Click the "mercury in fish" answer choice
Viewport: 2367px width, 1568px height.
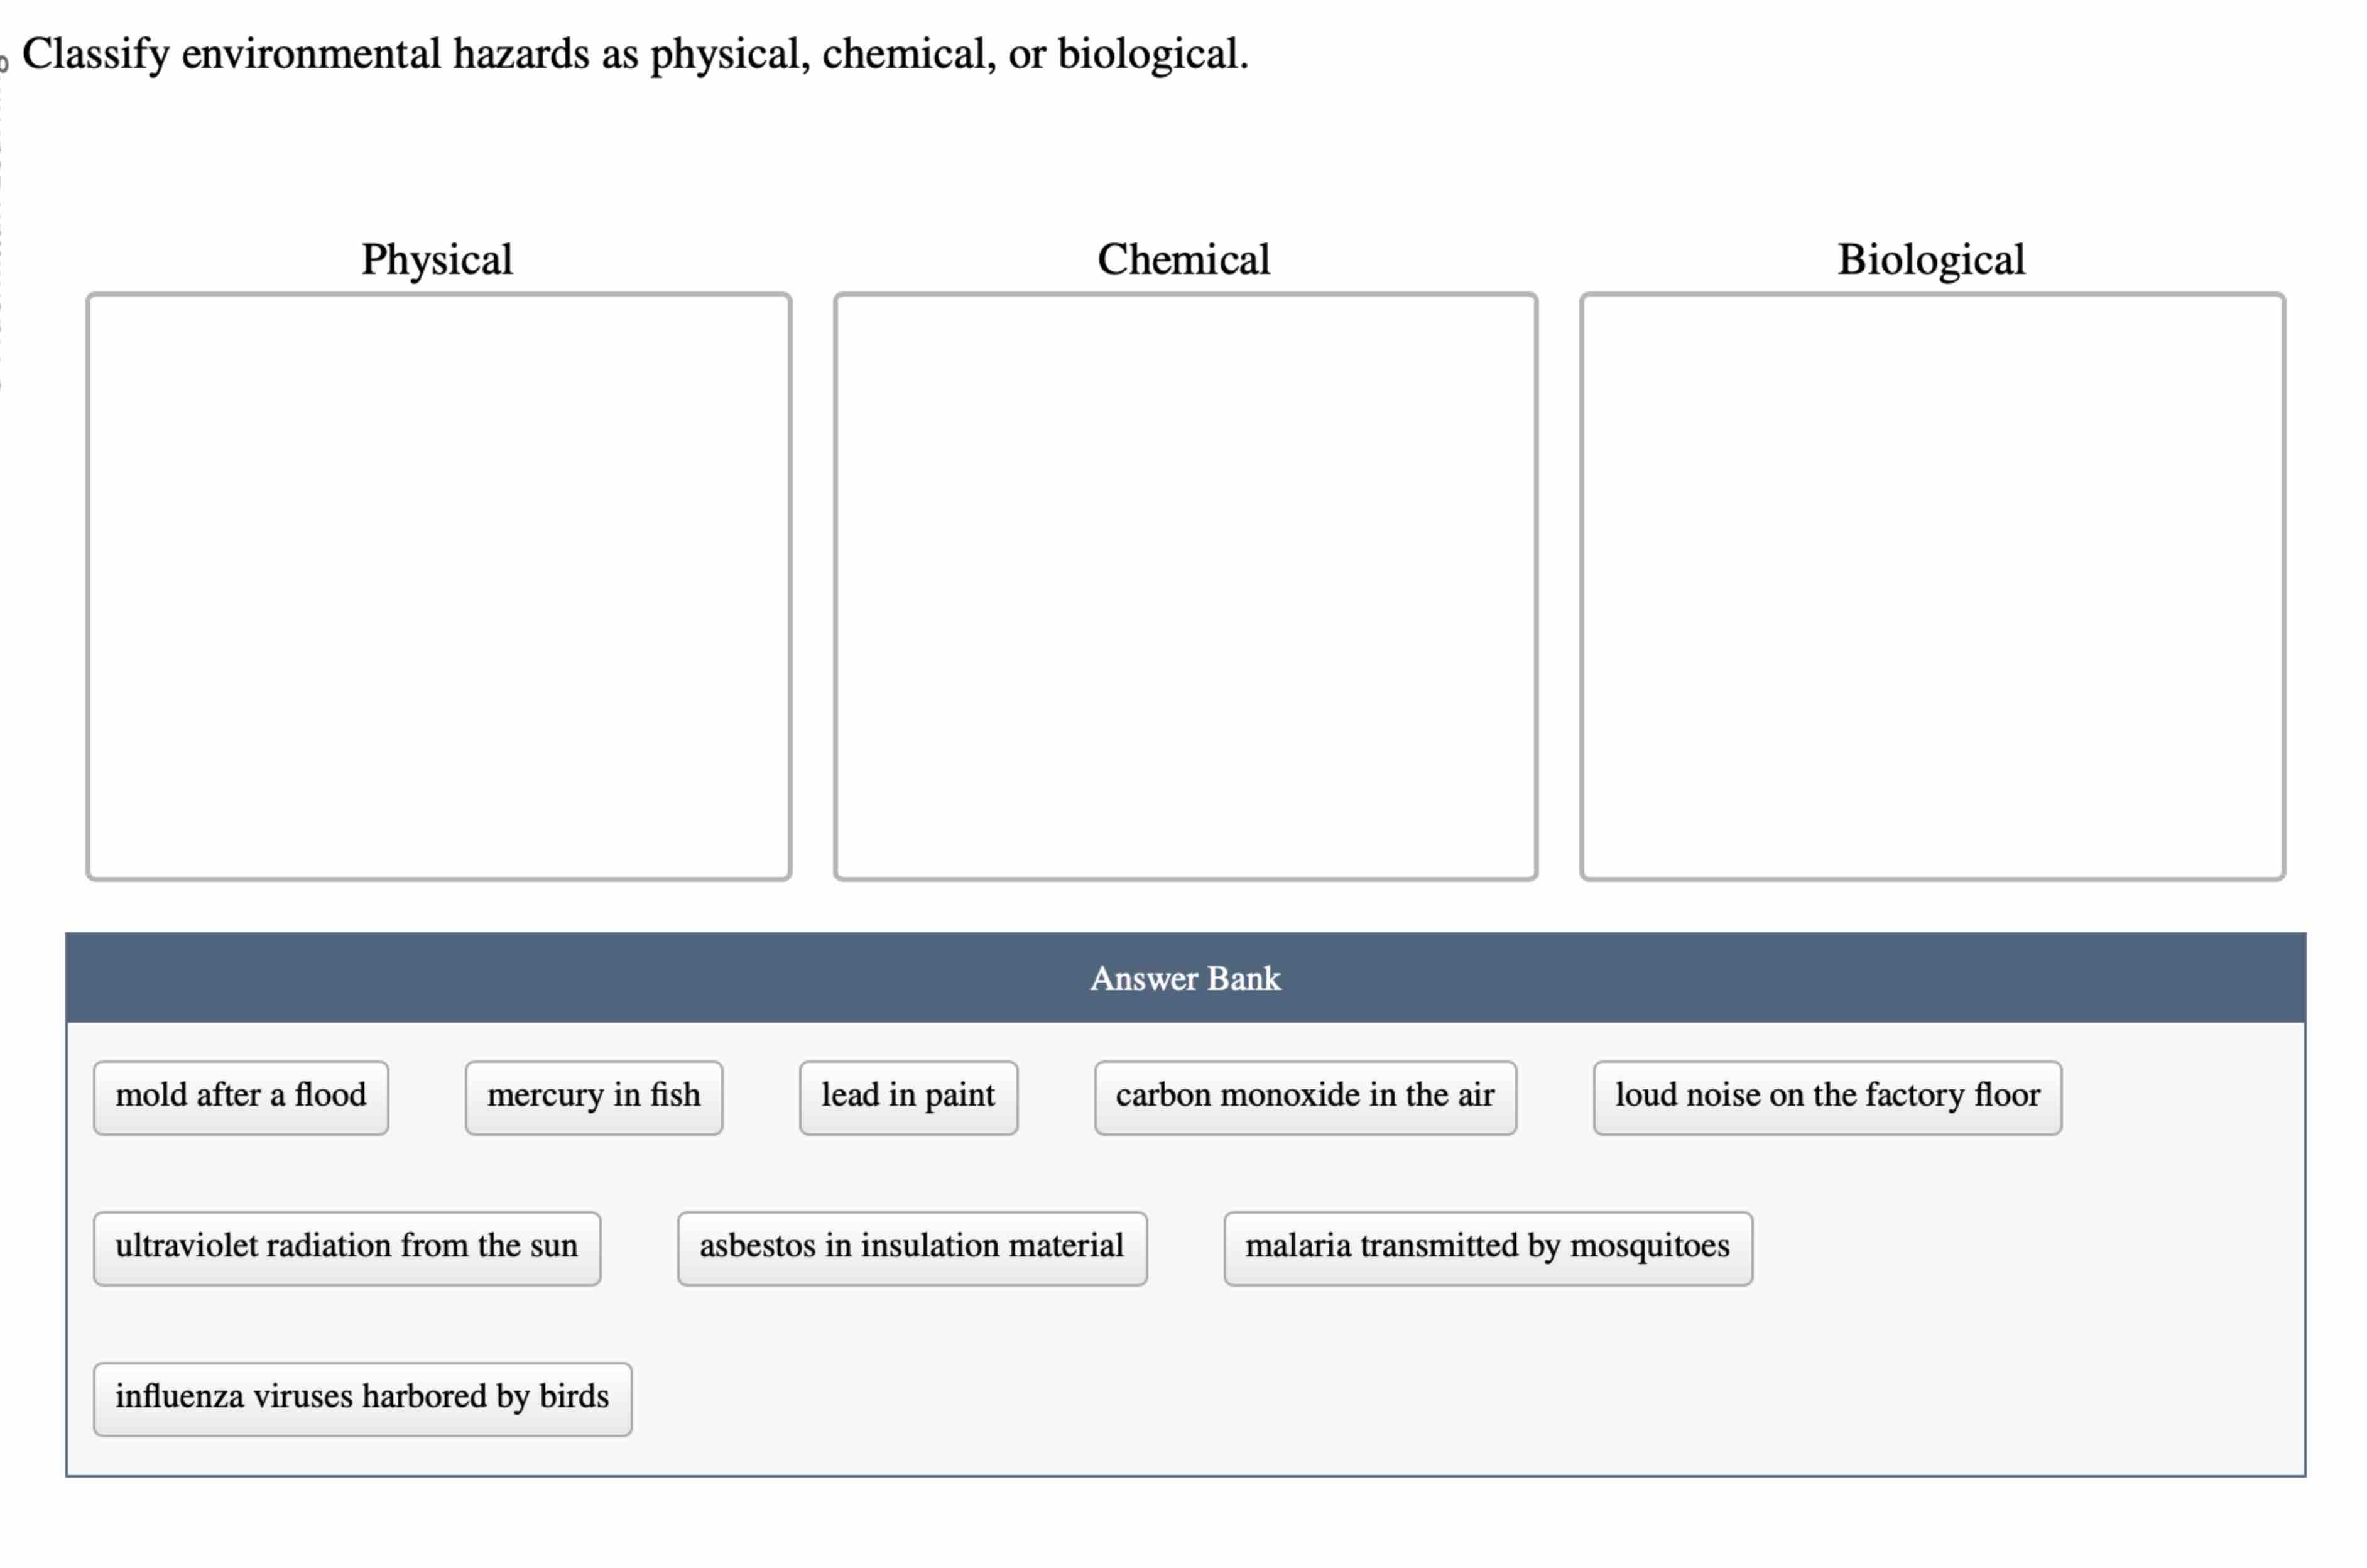point(594,1096)
